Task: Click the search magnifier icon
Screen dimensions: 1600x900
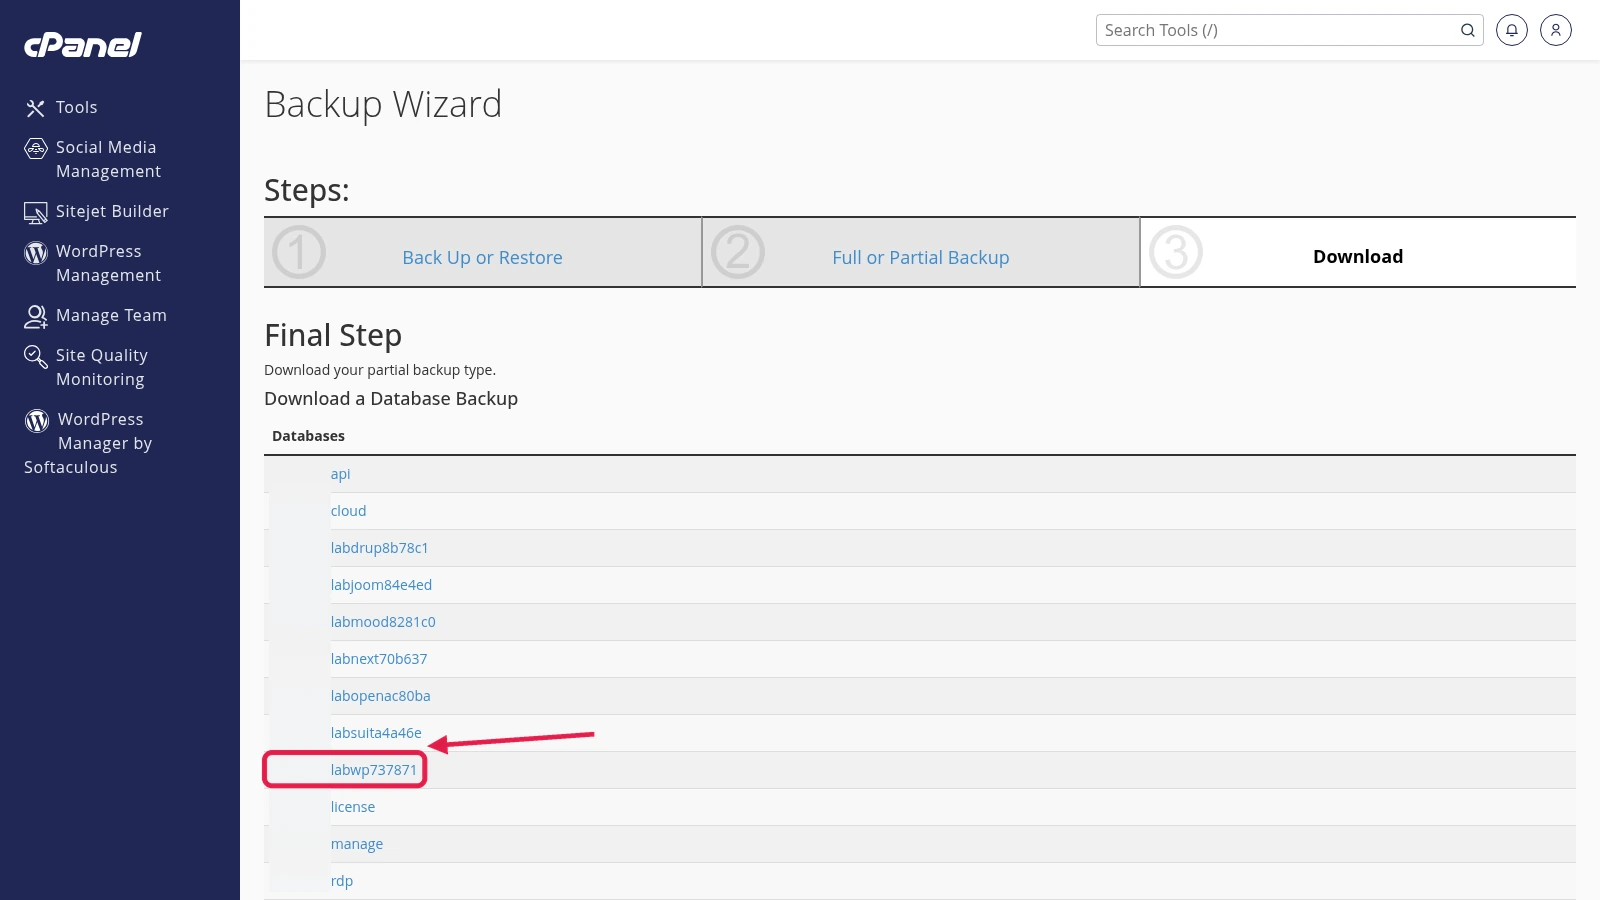Action: click(1467, 30)
